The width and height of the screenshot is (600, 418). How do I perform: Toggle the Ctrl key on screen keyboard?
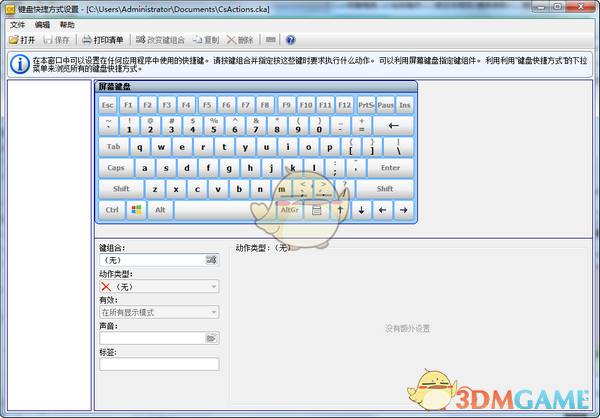tap(111, 210)
